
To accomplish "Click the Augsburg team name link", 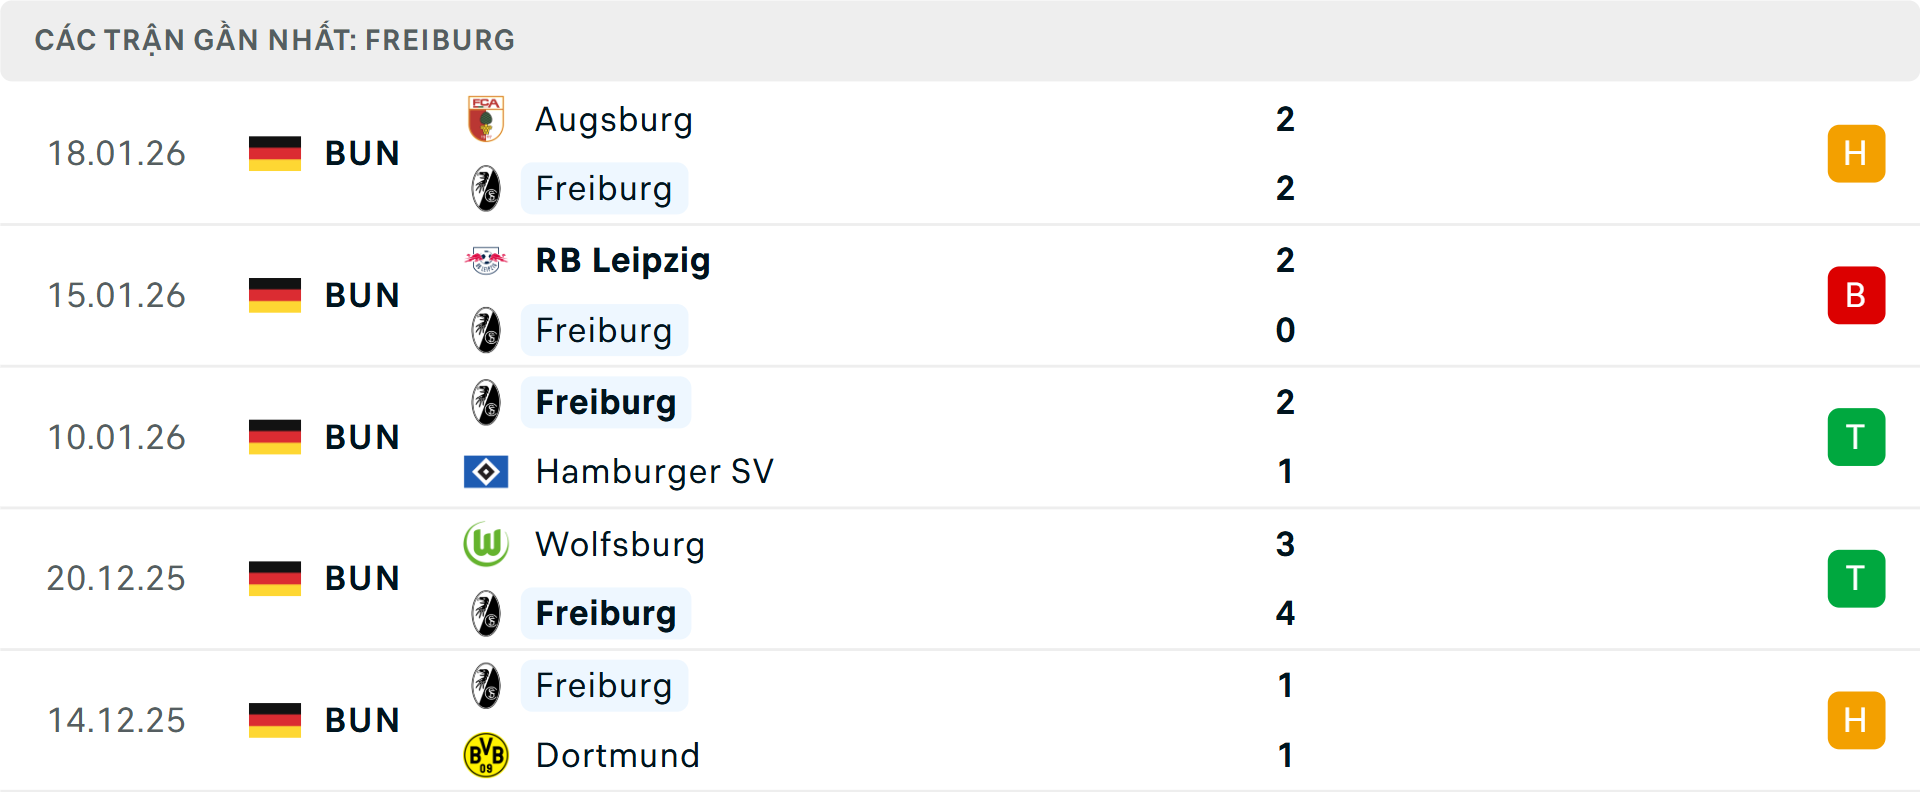I will 613,119.
